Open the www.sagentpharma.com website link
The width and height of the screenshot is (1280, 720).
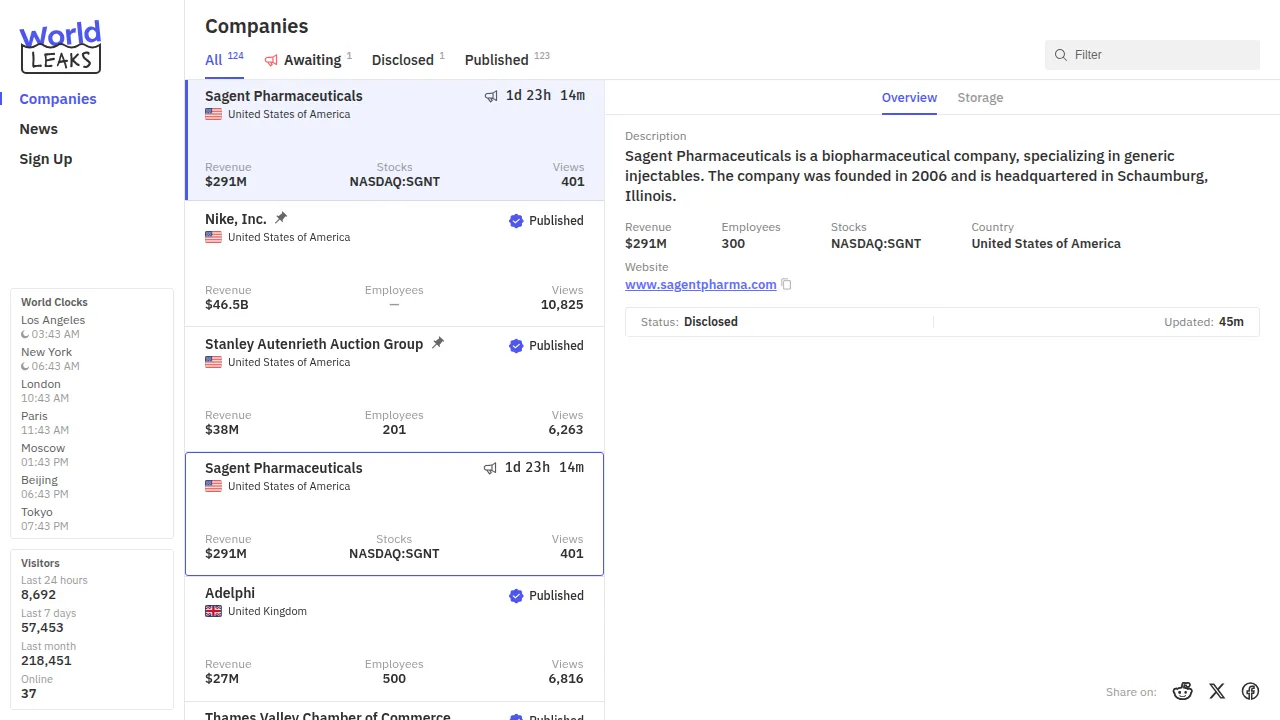(x=700, y=285)
